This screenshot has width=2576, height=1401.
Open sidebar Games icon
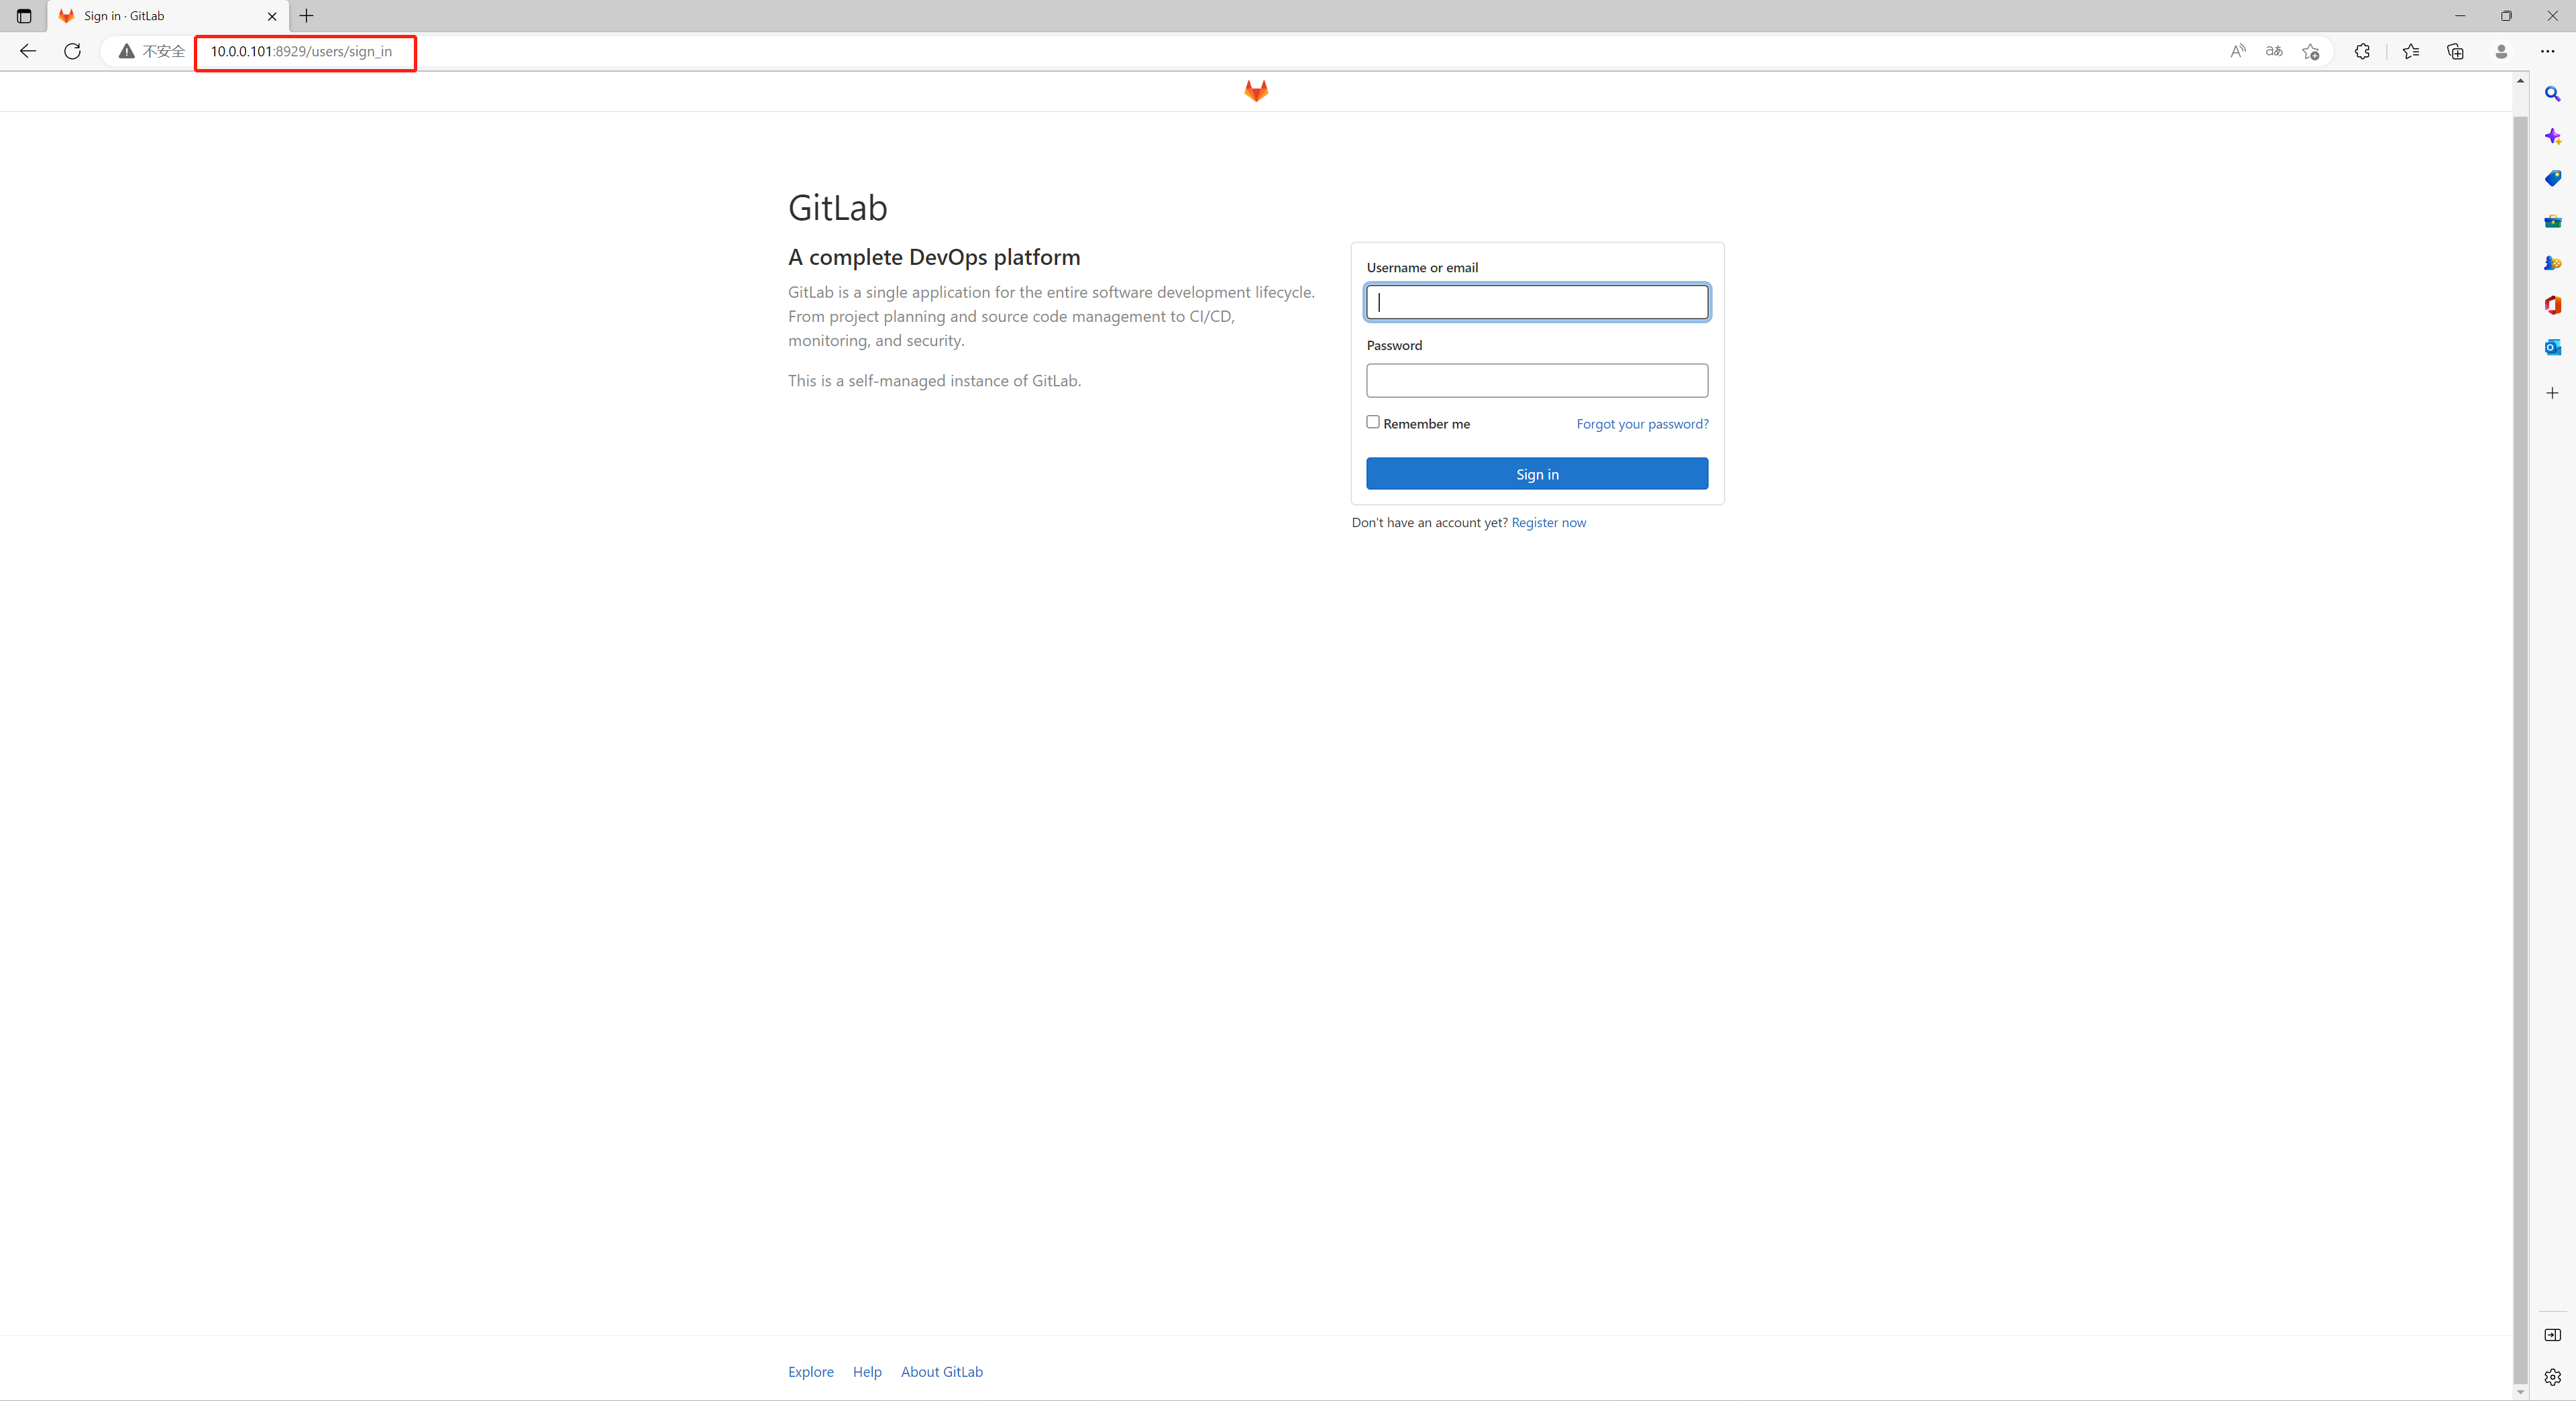[2552, 263]
